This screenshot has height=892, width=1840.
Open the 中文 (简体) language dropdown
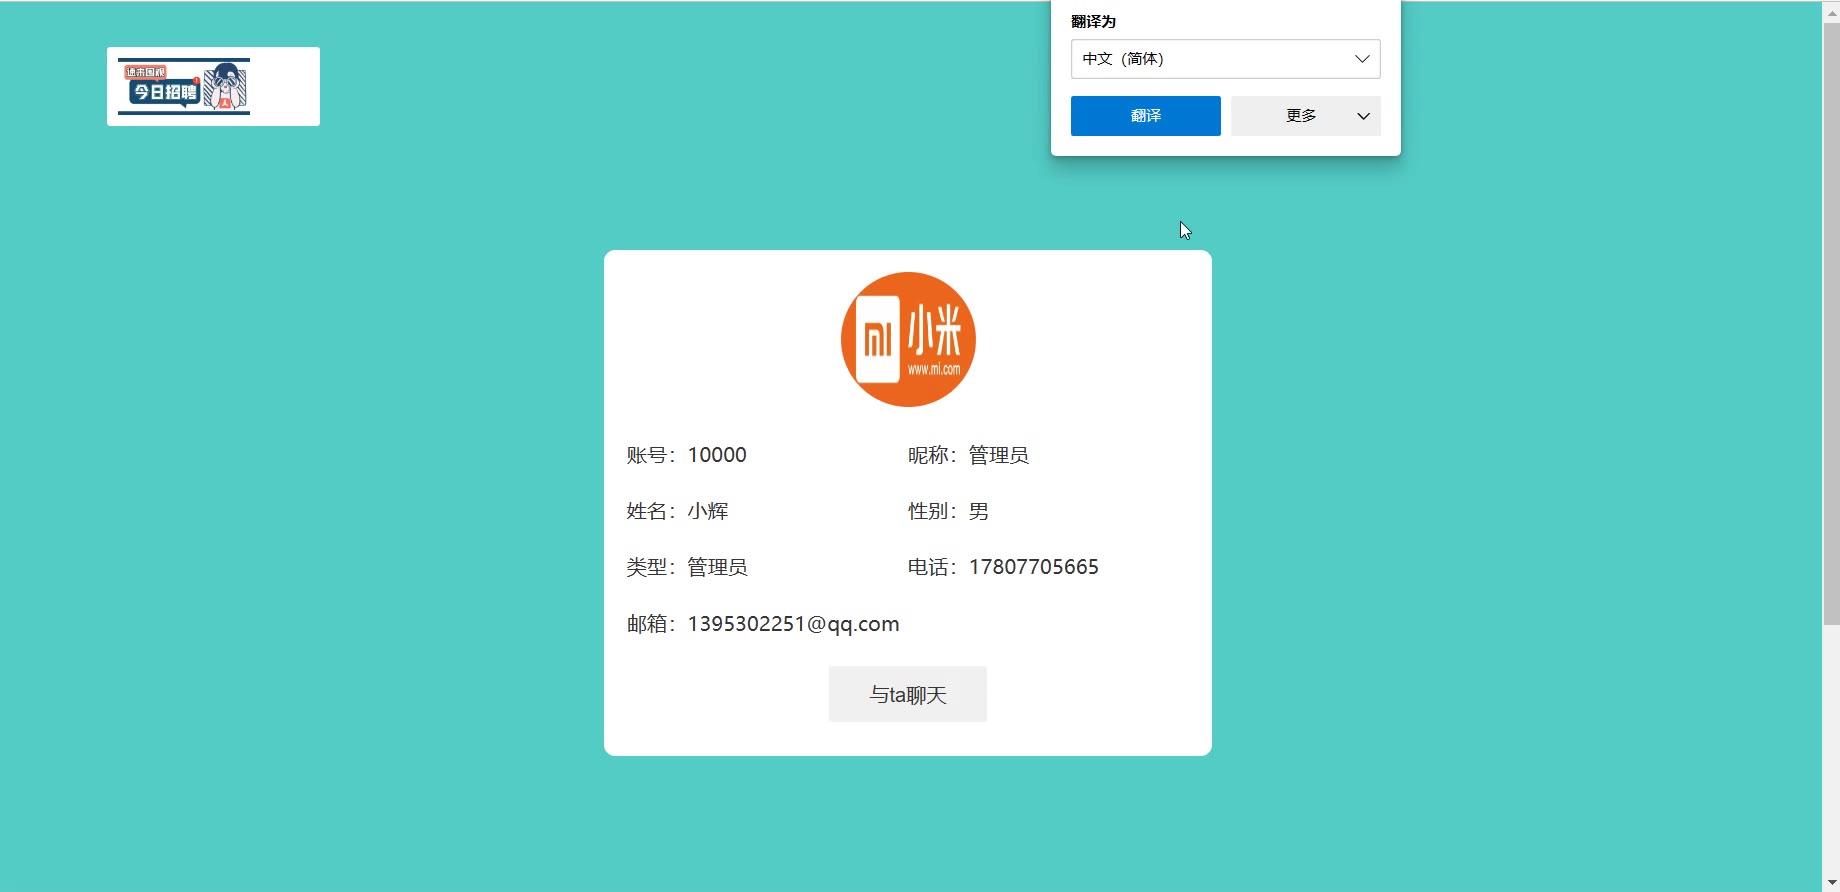pos(1225,59)
